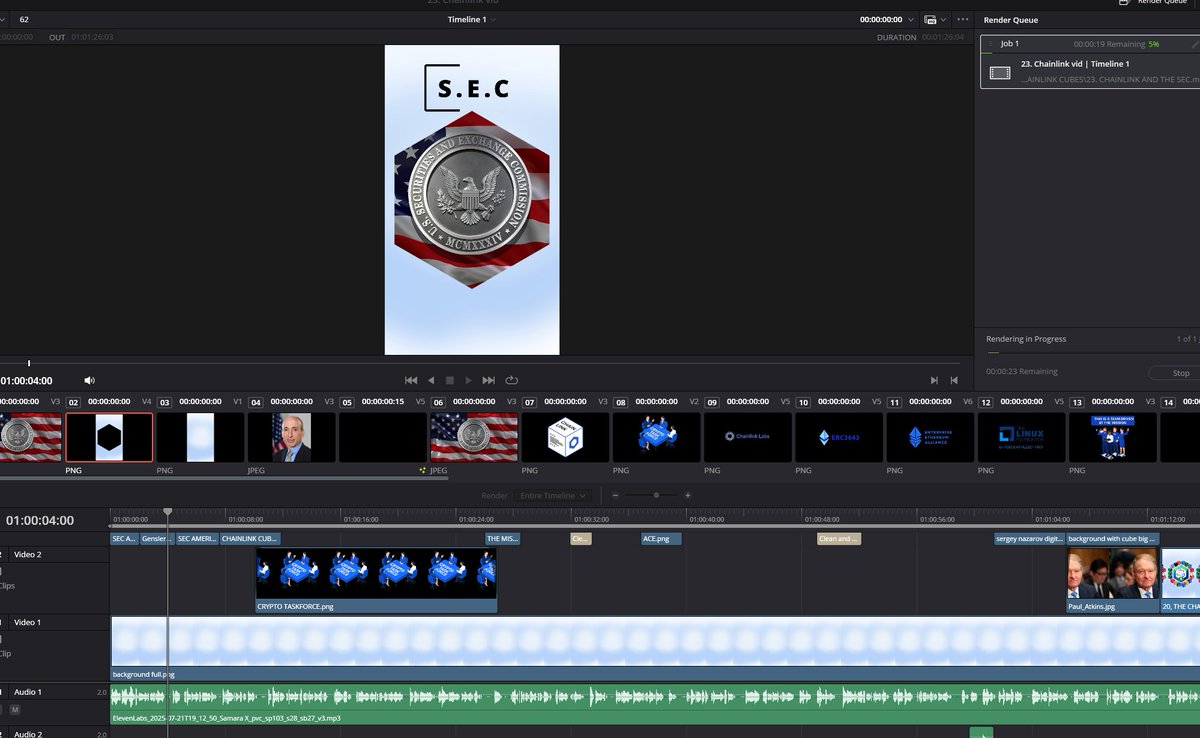Select background with cube big clip
Image resolution: width=1200 pixels, height=738 pixels.
(x=1112, y=538)
